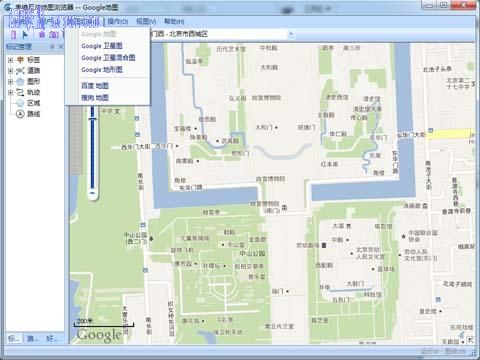Click the 武英殿 label on map

tap(230, 141)
